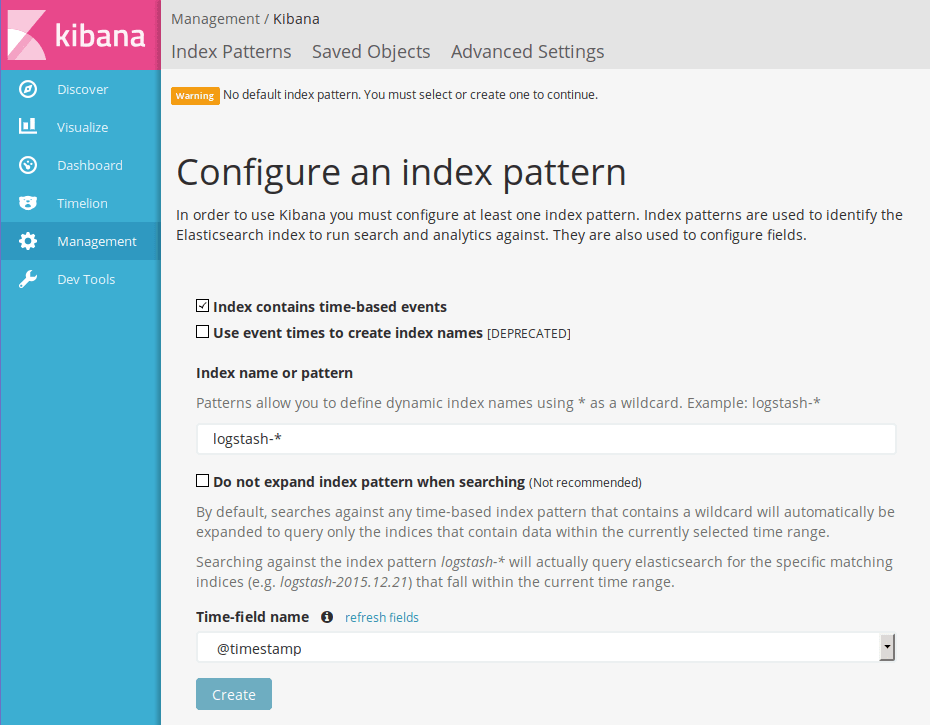Click the refresh fields link
The image size is (930, 725).
pos(381,618)
